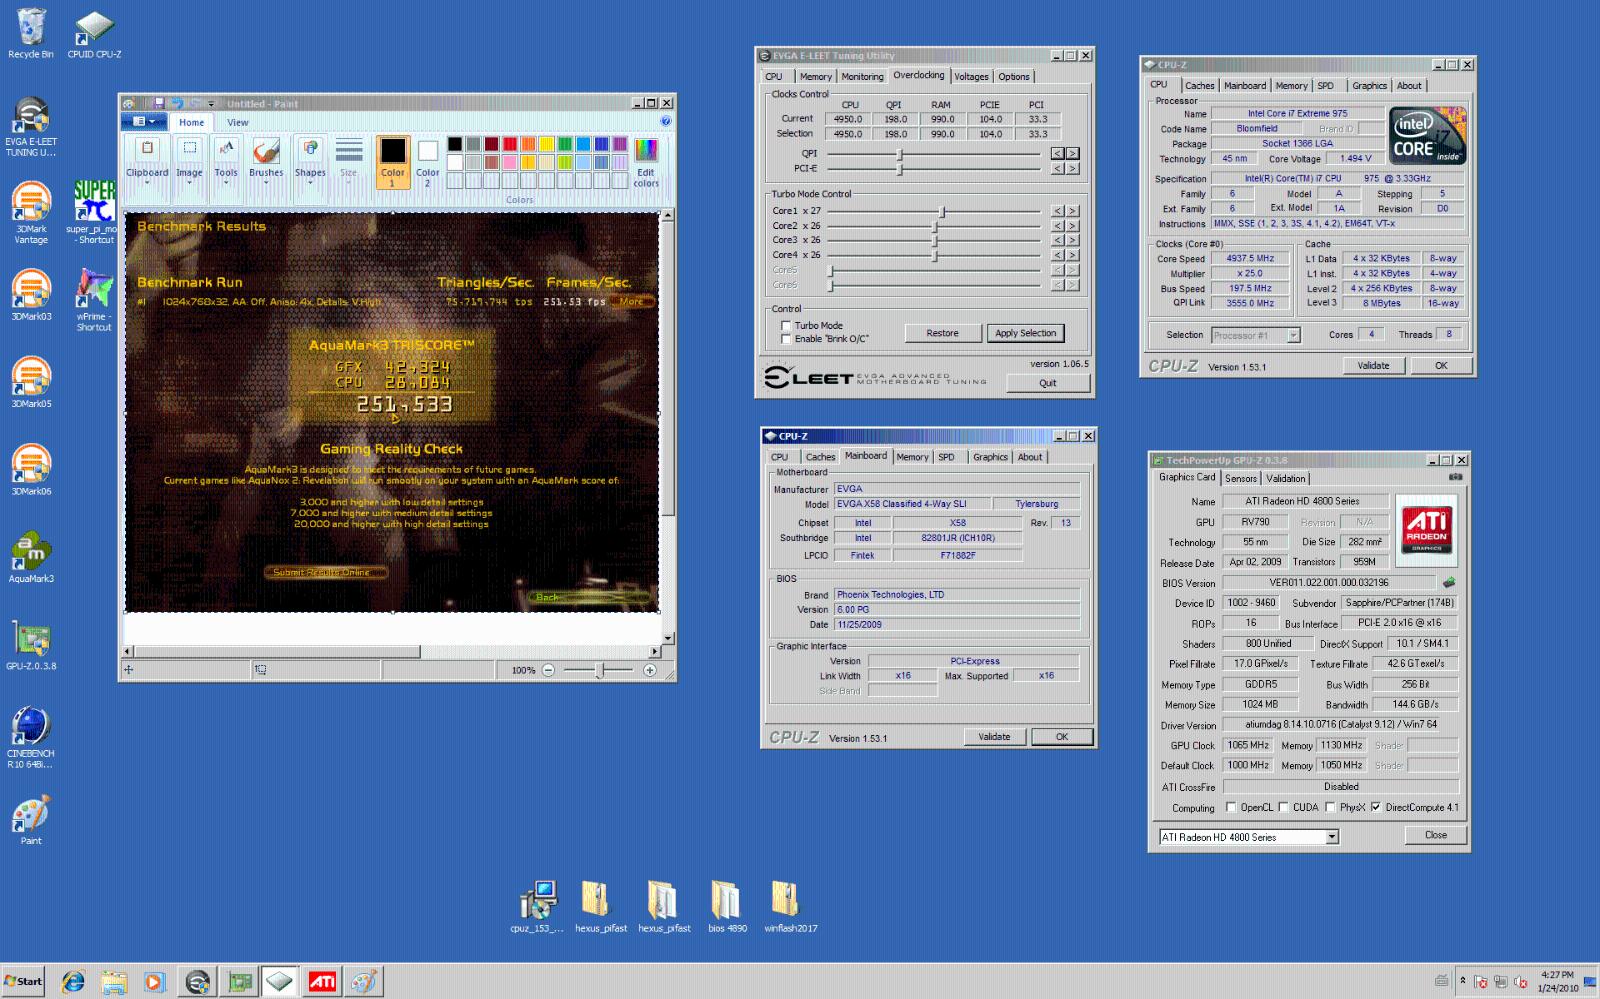Toggle PhysX checkbox in GPU-Z
This screenshot has height=999, width=1600.
(1331, 807)
